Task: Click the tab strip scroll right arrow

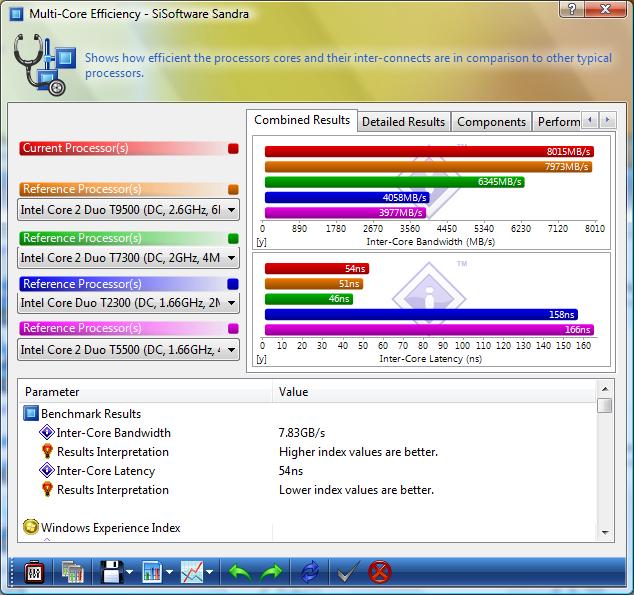Action: [607, 120]
